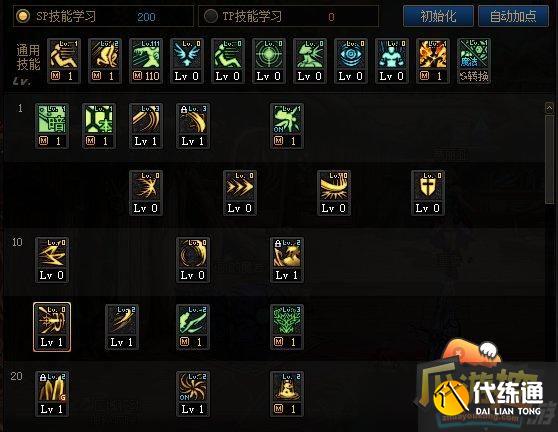Select the golden shield cross skill icon

(428, 193)
